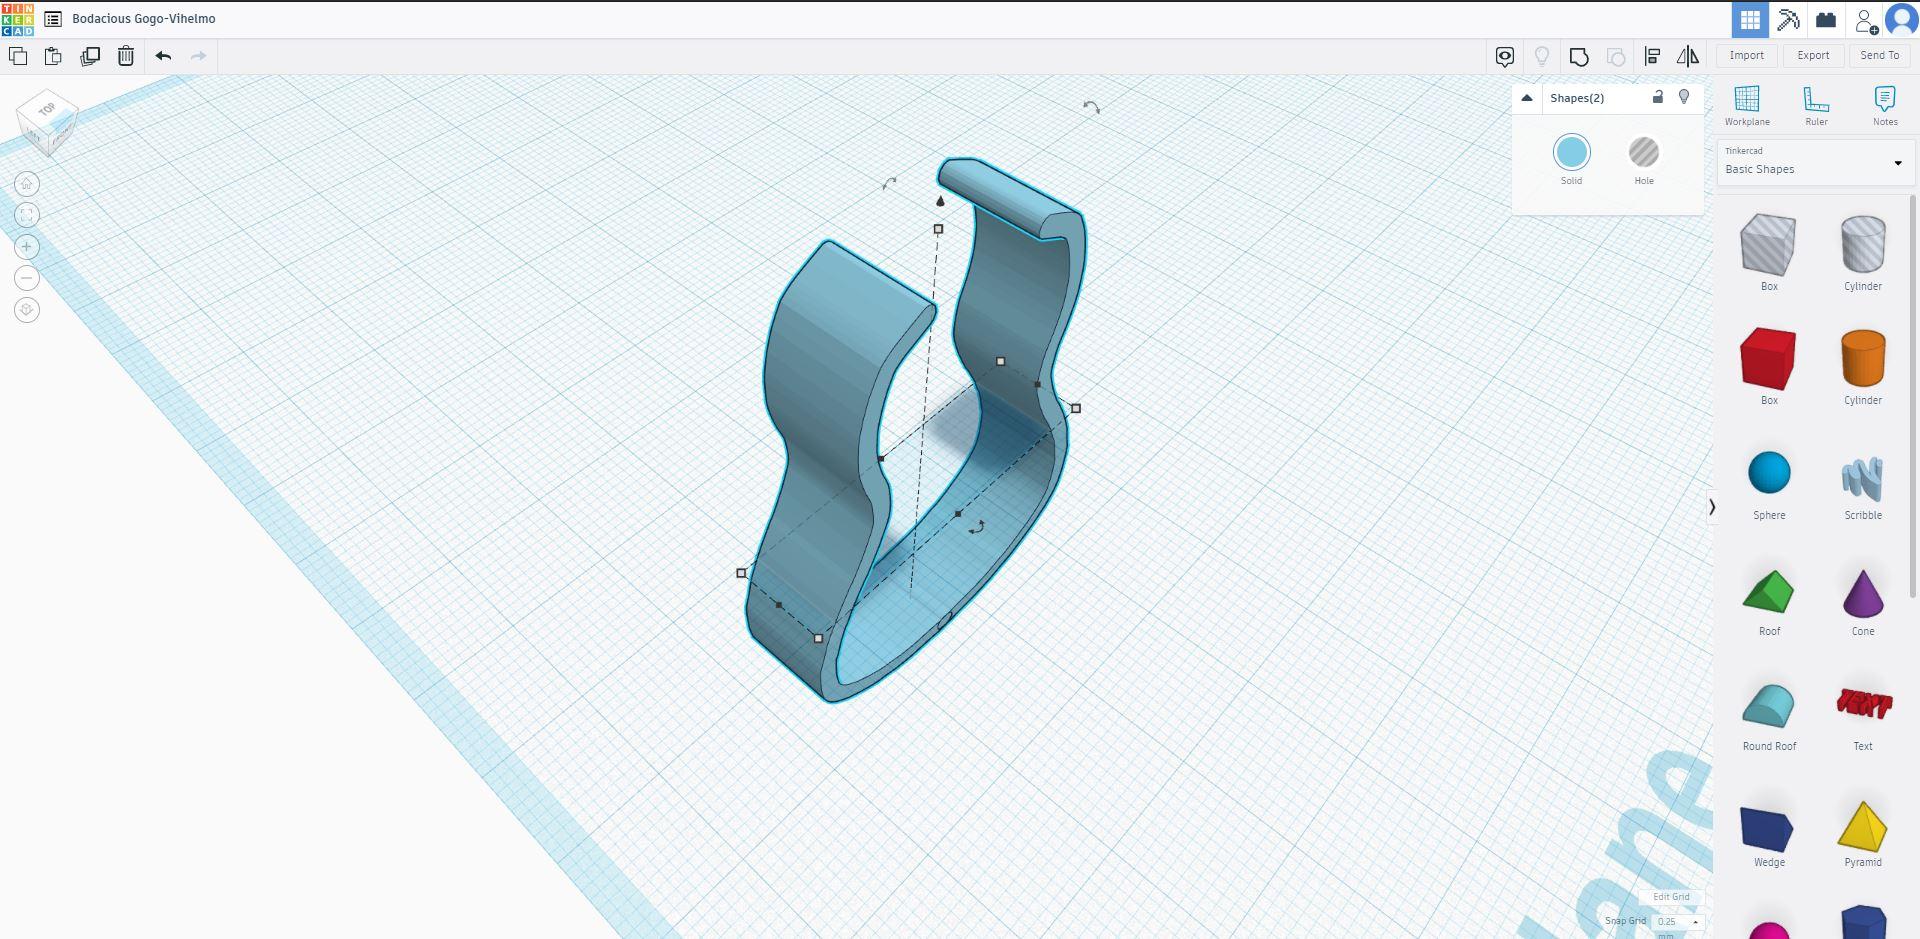
Task: Open the Mirror tool
Action: pos(1688,57)
